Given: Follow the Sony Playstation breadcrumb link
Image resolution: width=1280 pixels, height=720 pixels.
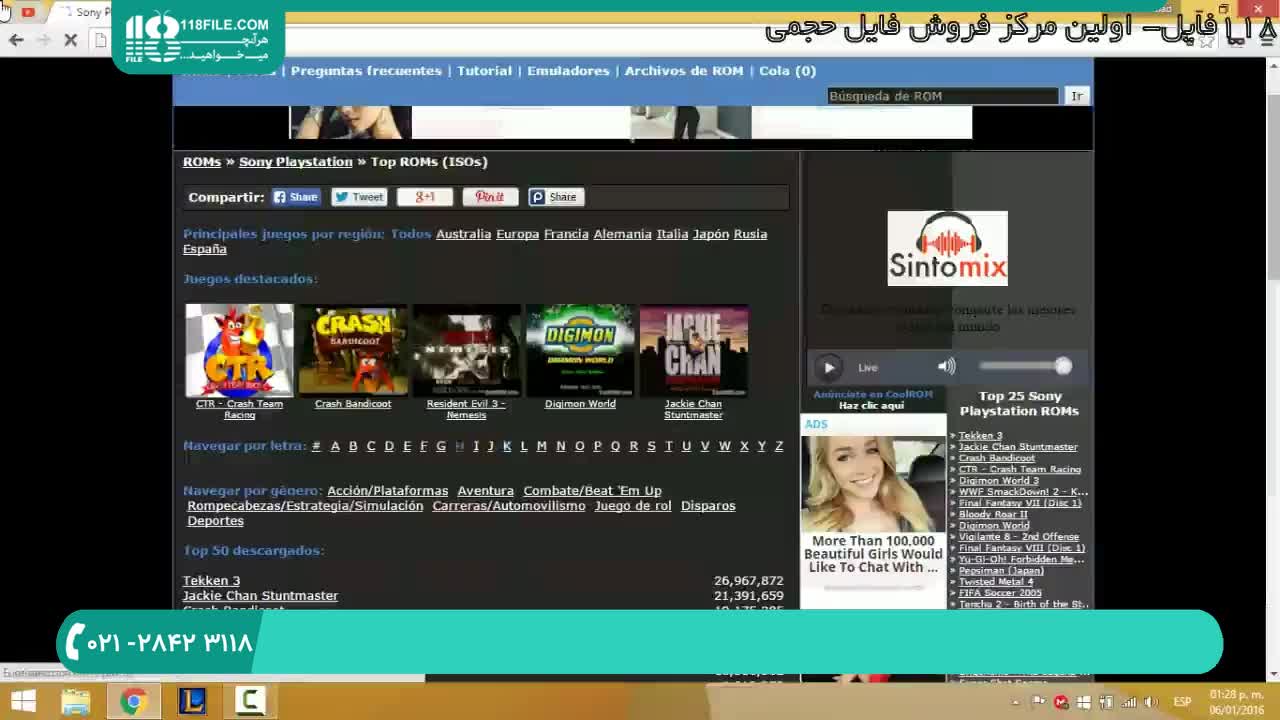Looking at the screenshot, I should [296, 162].
